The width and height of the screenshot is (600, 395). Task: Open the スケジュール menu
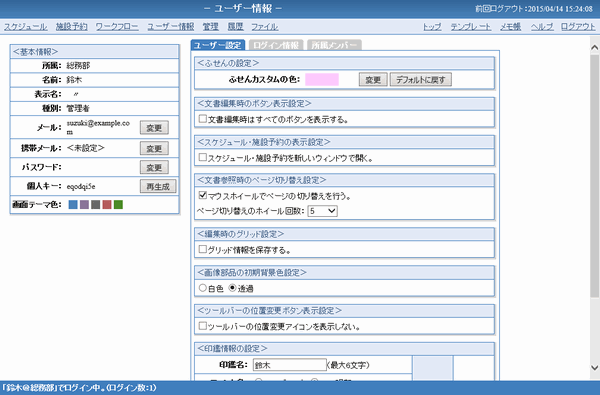(x=25, y=27)
